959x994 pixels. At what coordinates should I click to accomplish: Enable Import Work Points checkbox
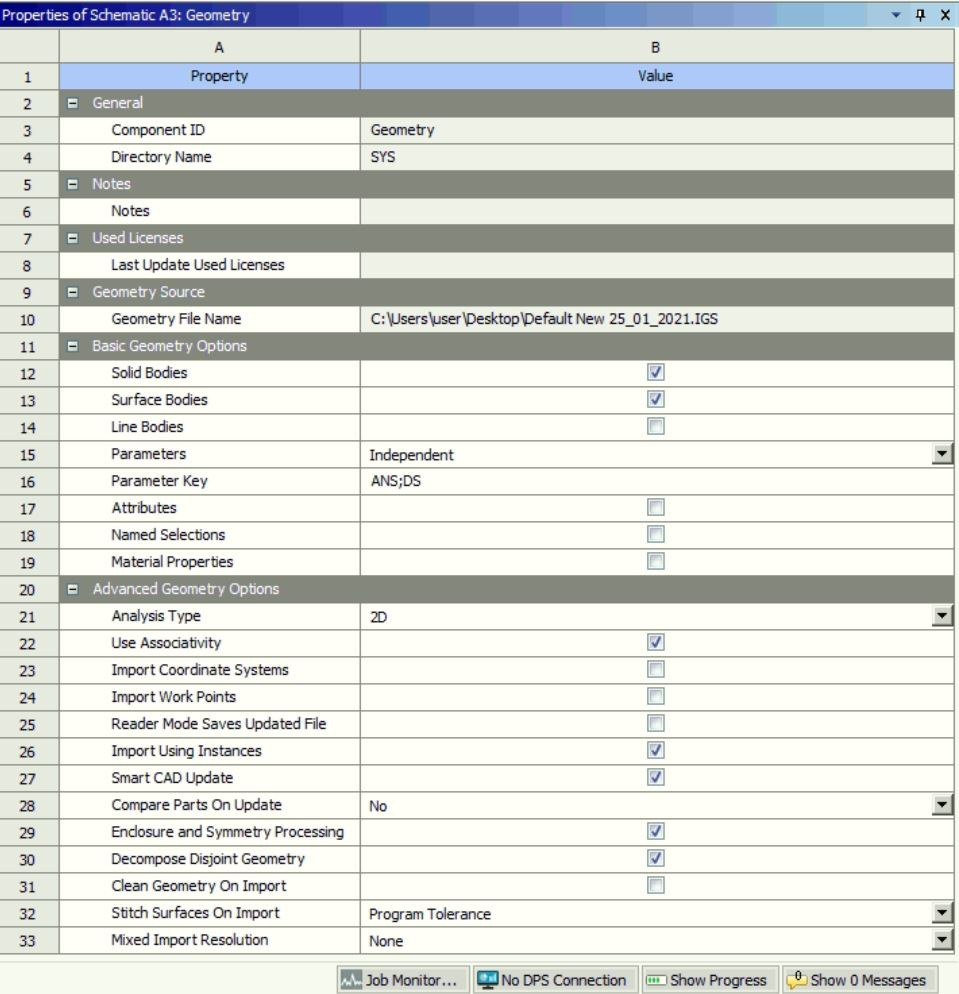[x=655, y=696]
